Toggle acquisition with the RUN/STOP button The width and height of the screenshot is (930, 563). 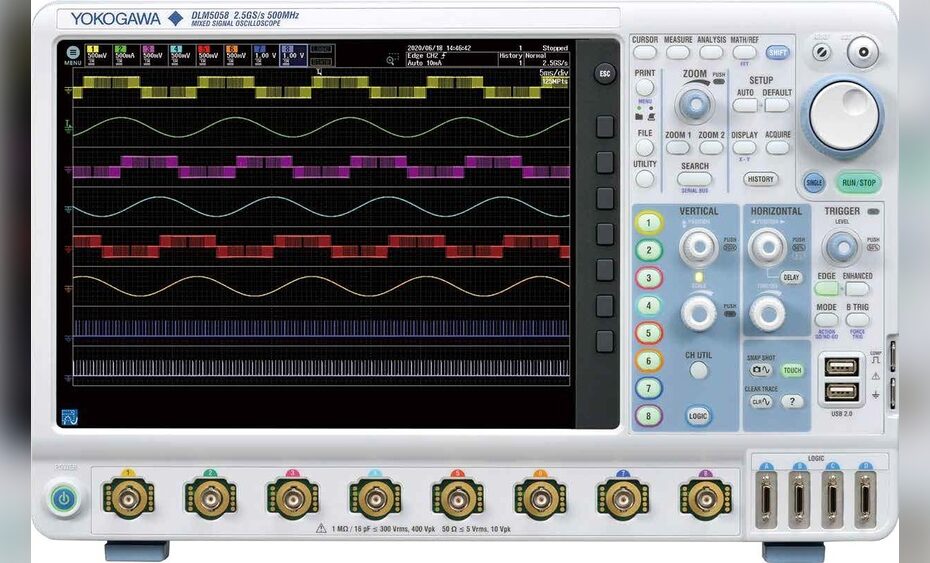[x=859, y=183]
